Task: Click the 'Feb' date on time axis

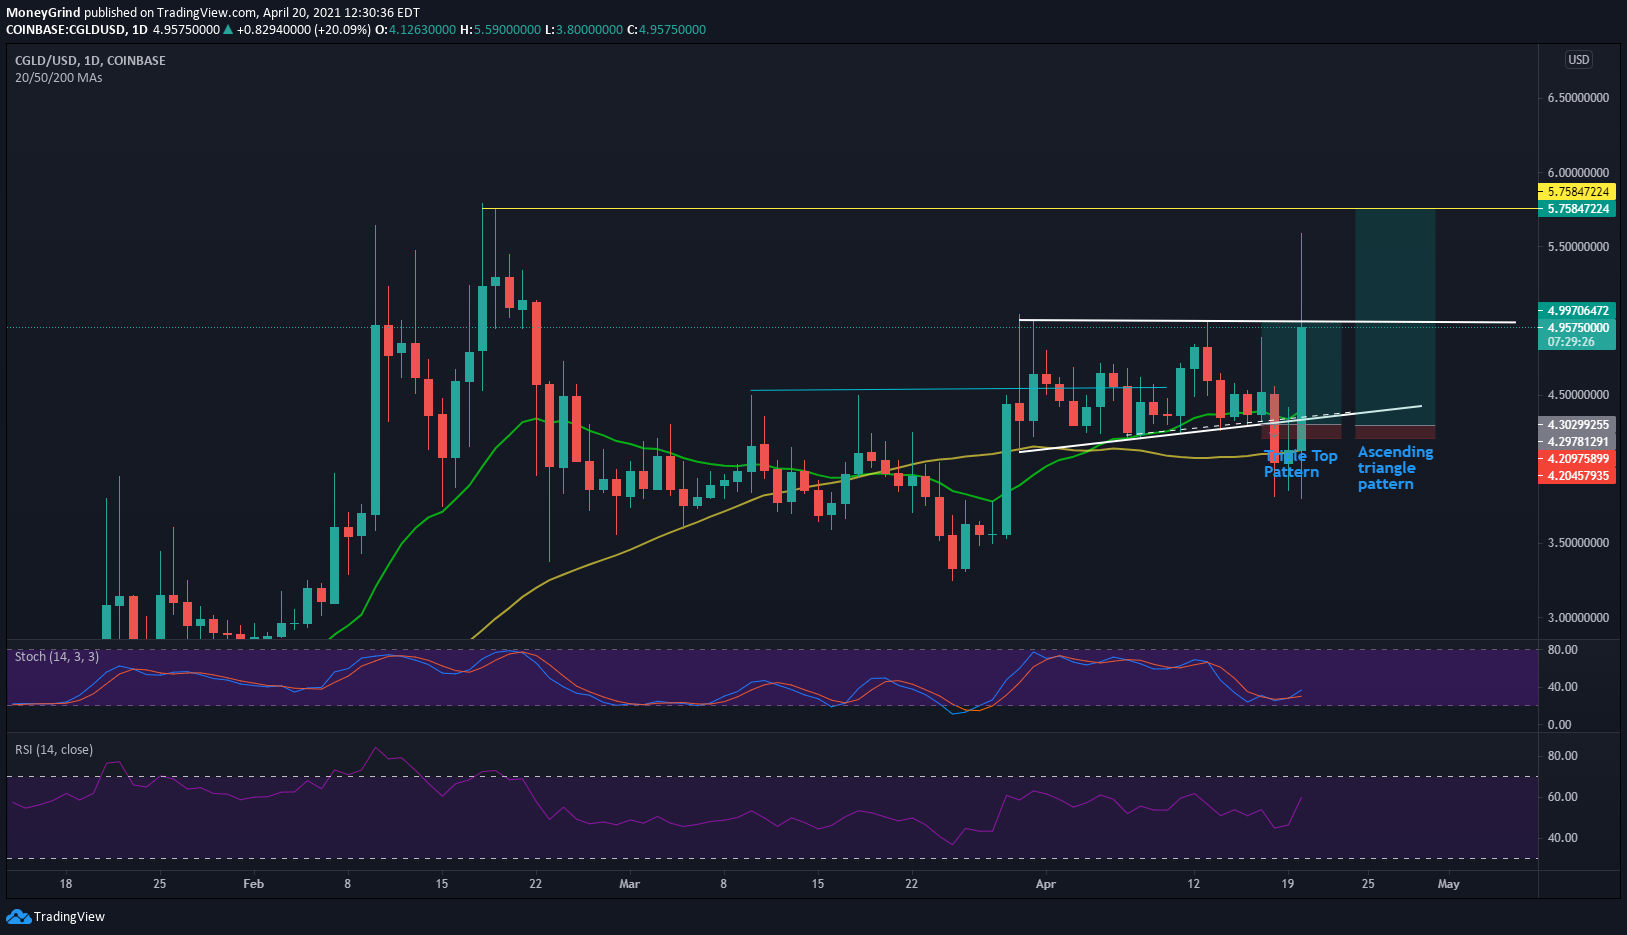Action: 253,884
